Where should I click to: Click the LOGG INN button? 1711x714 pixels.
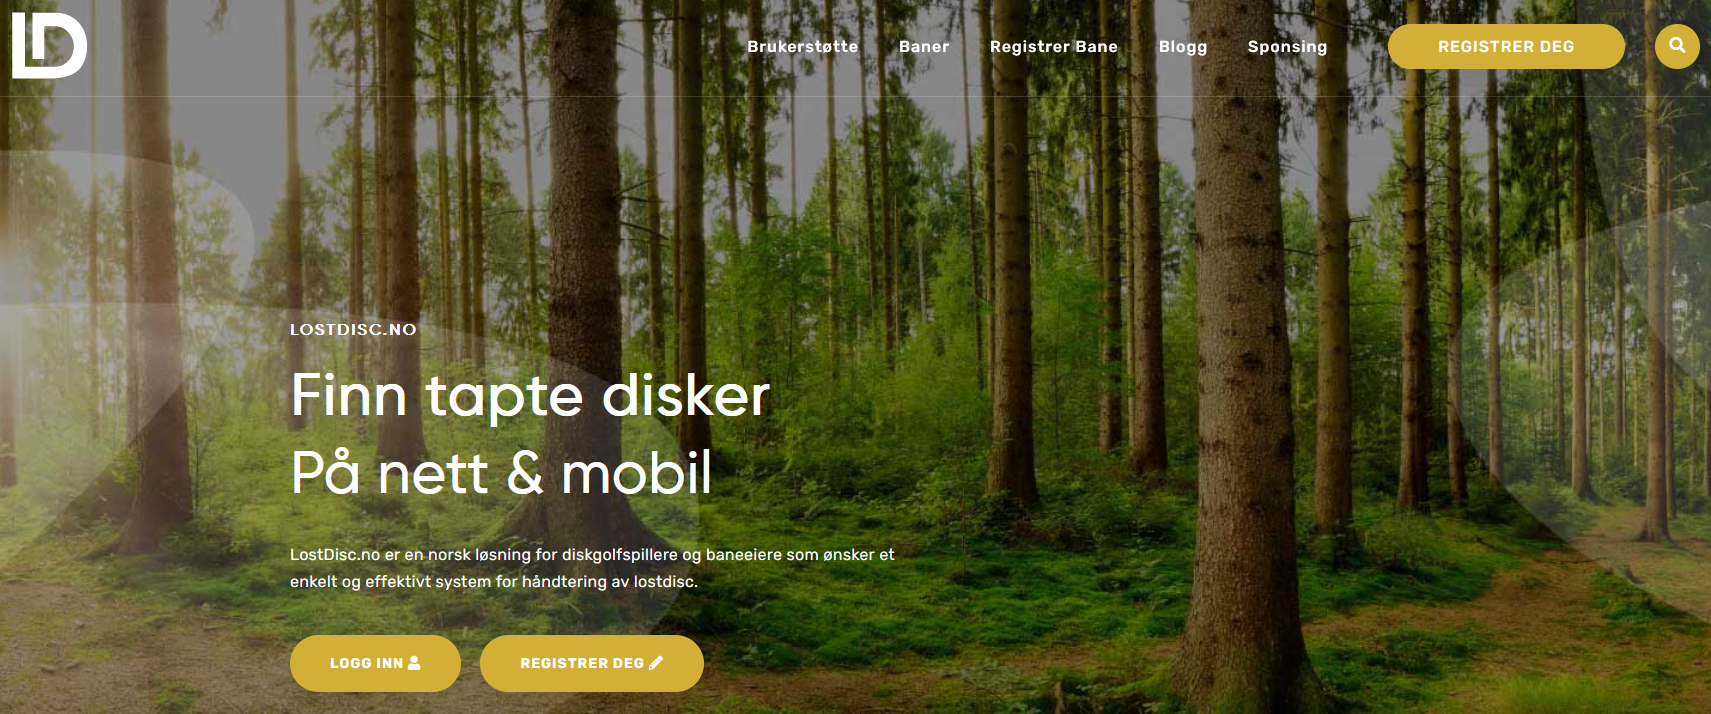click(x=375, y=663)
